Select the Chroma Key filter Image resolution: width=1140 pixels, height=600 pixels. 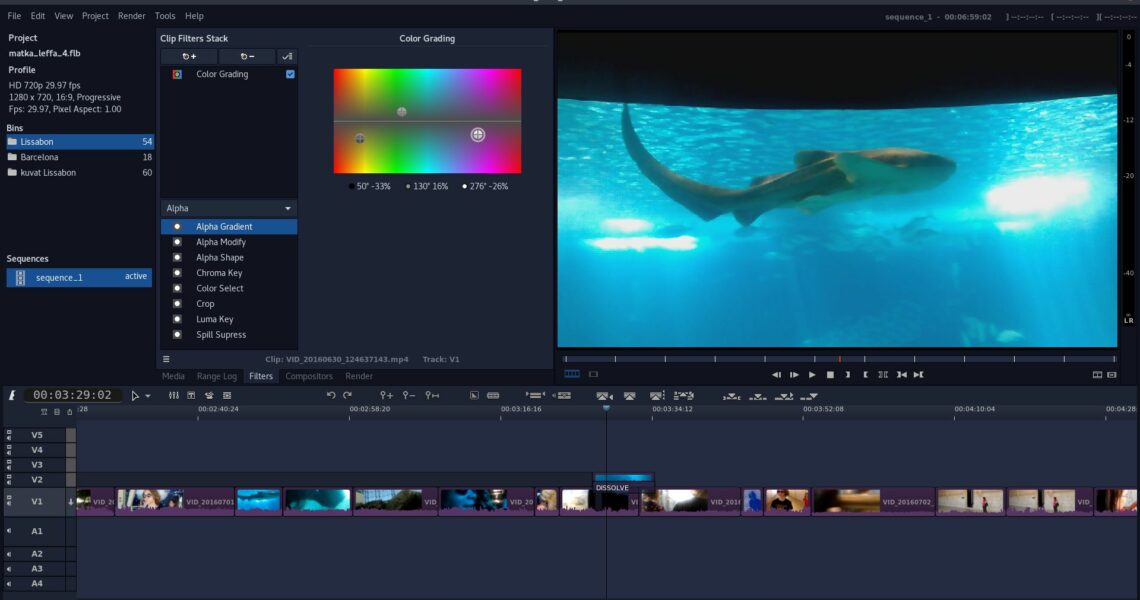pos(219,273)
